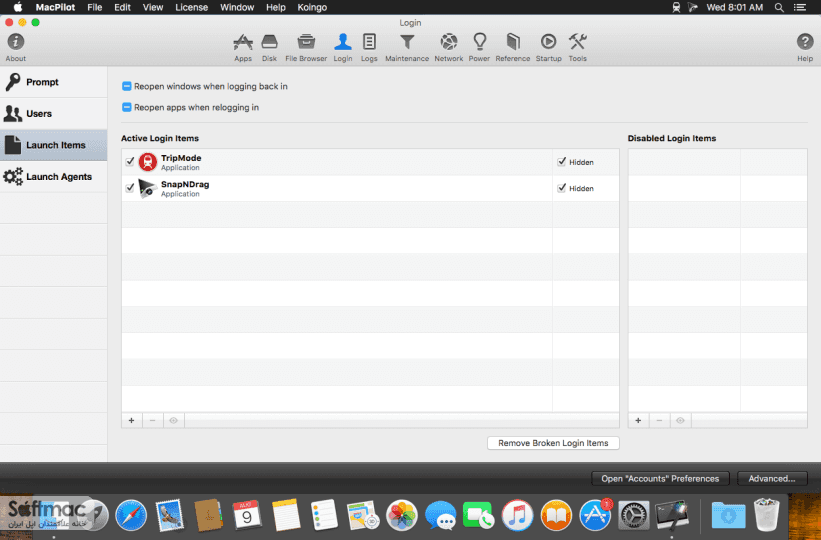Open the File Browser tool

(306, 48)
